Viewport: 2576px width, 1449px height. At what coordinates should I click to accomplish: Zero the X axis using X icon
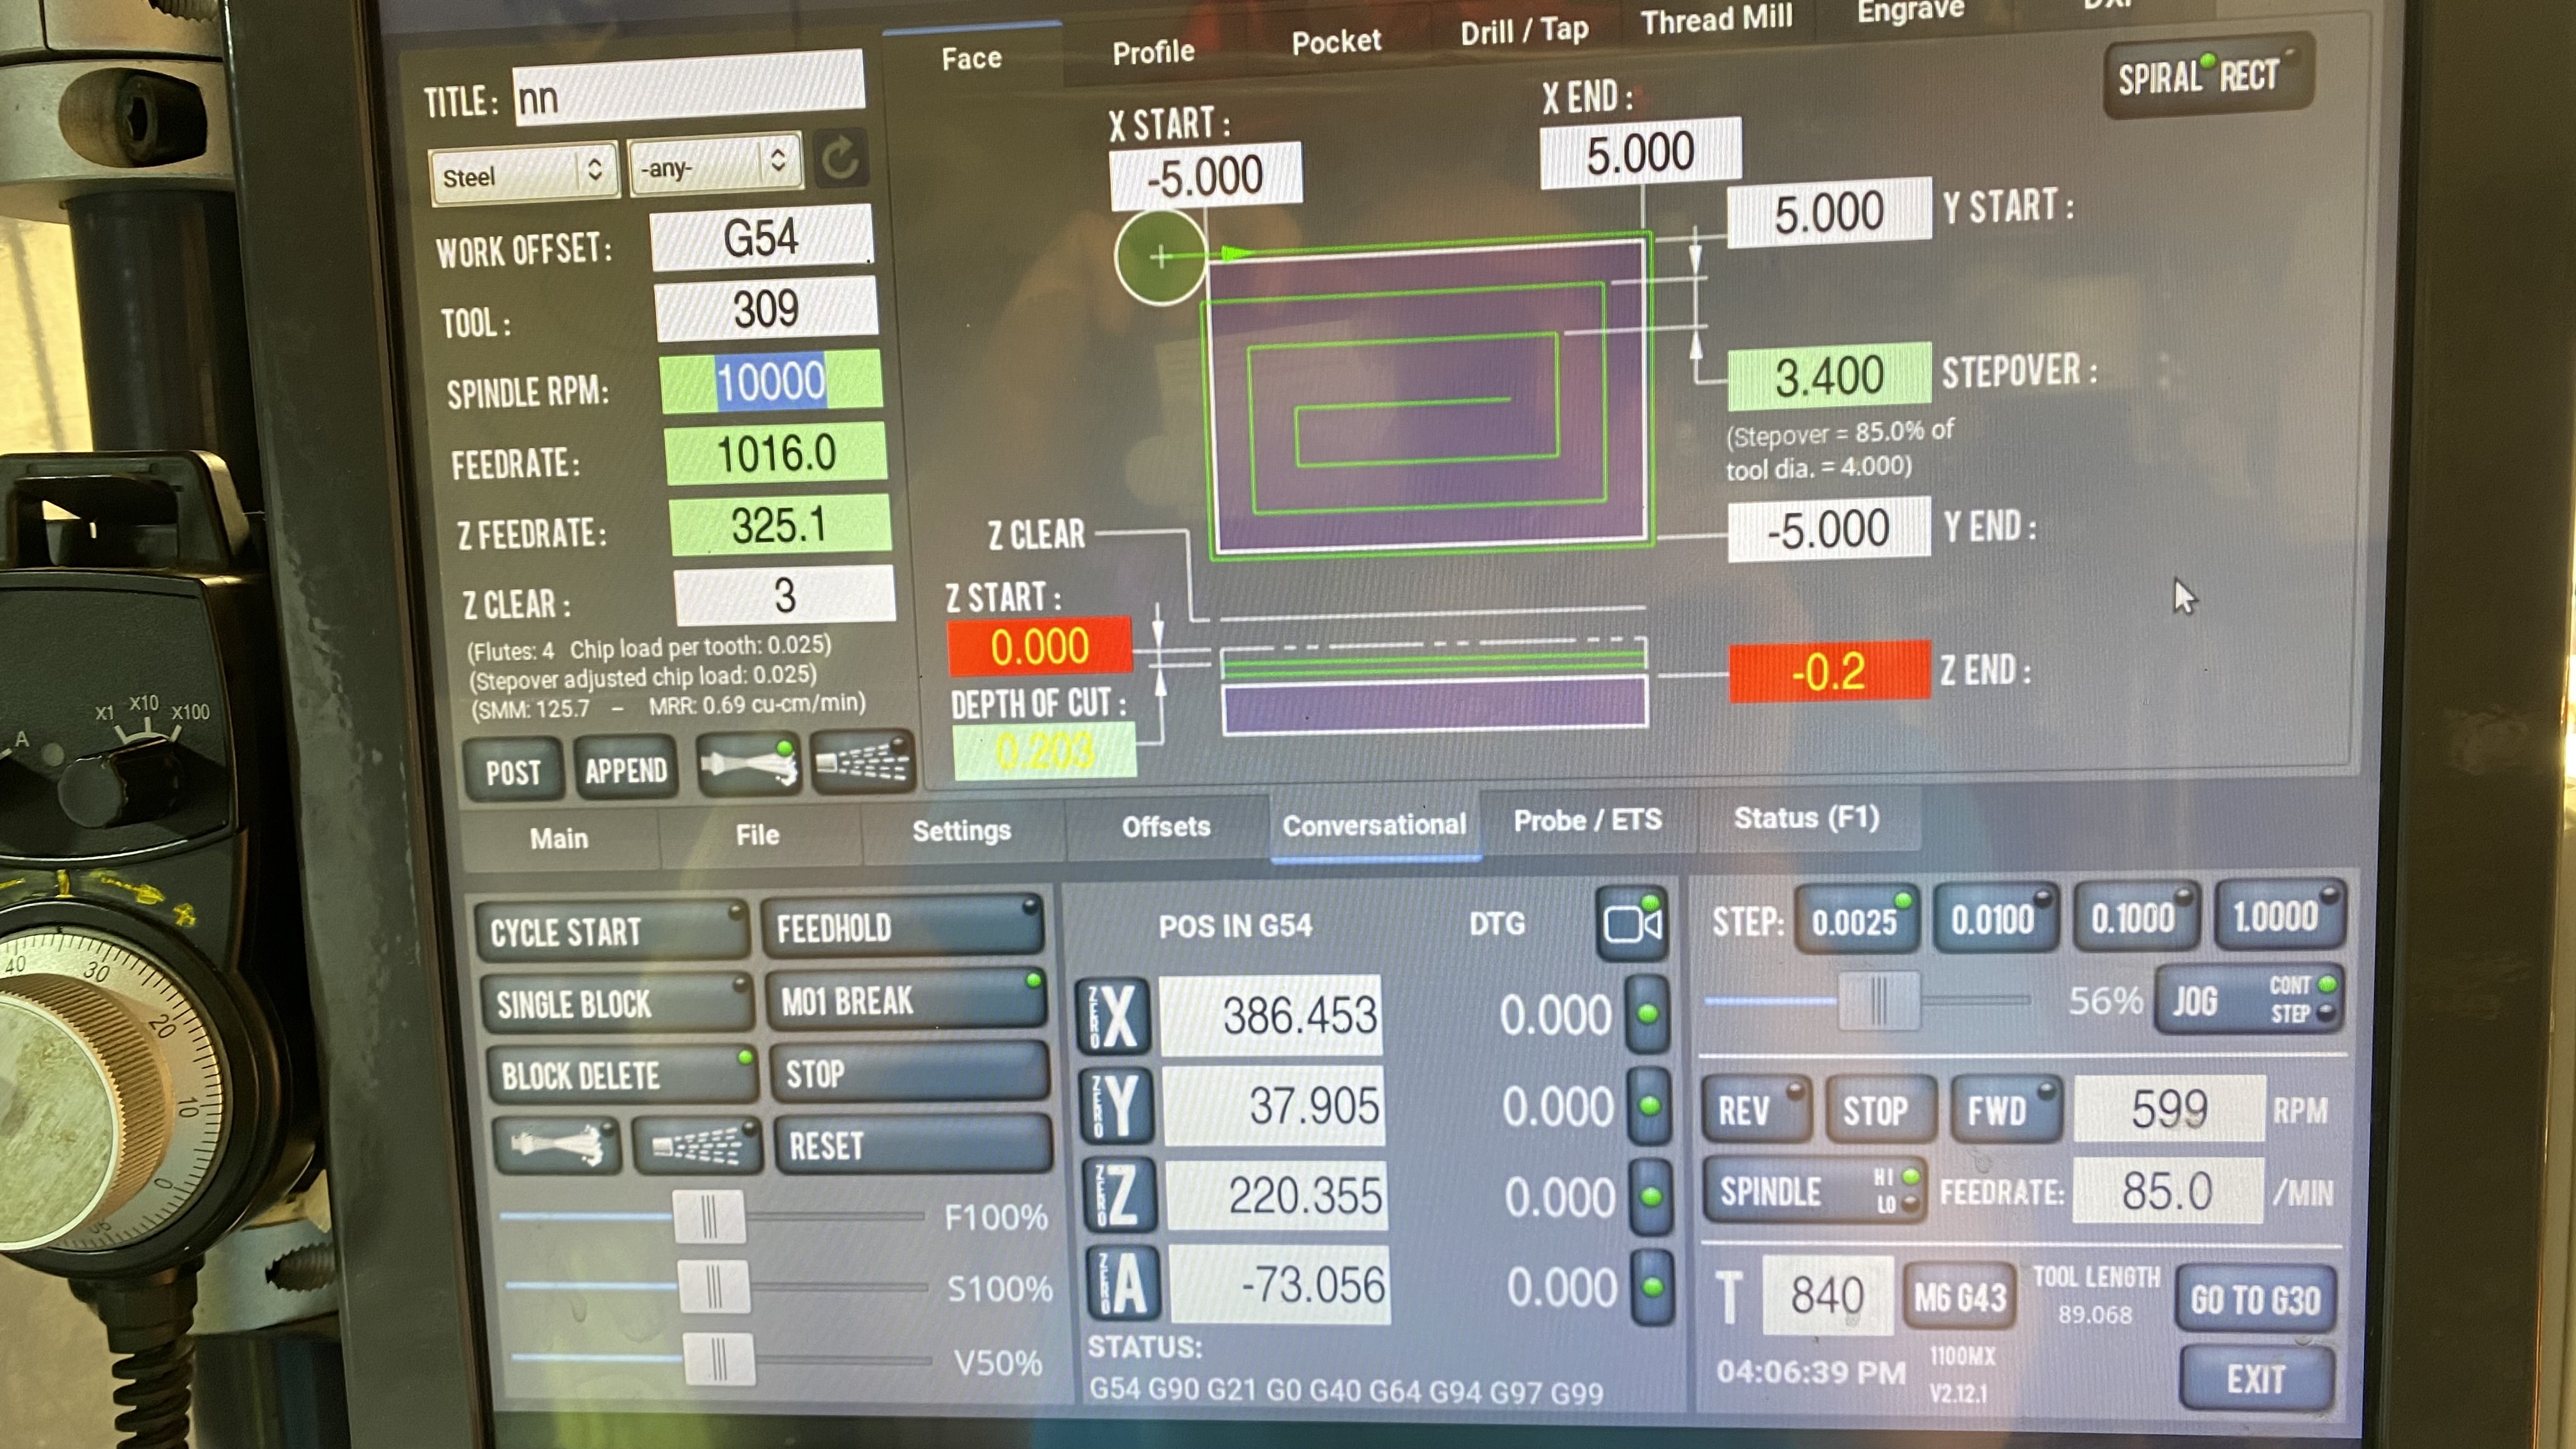click(x=1113, y=1017)
